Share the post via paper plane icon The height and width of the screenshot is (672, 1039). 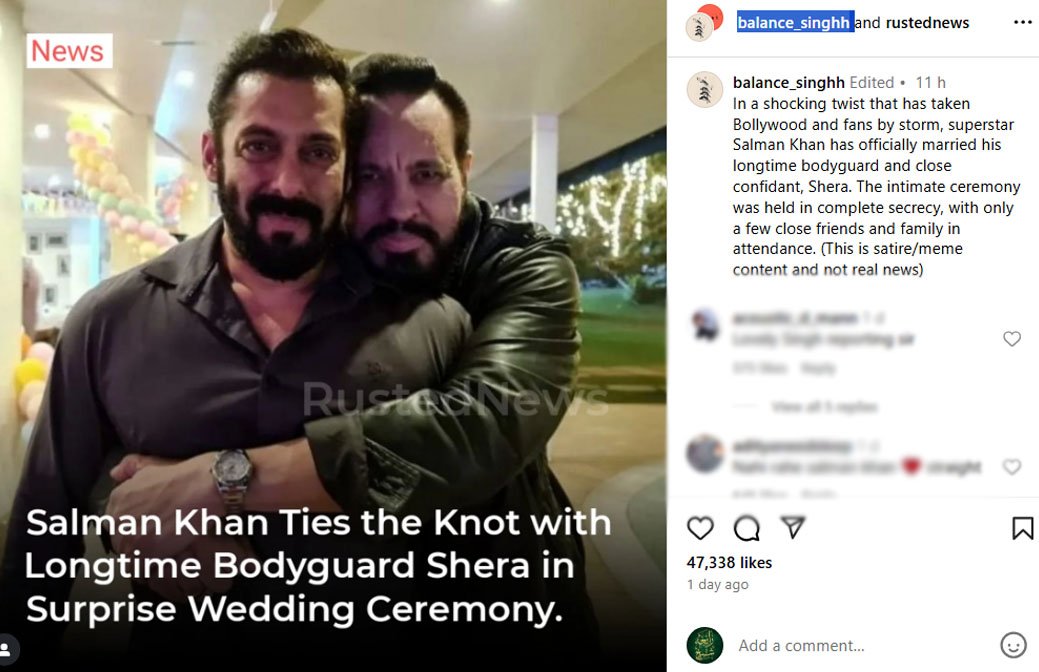(792, 527)
